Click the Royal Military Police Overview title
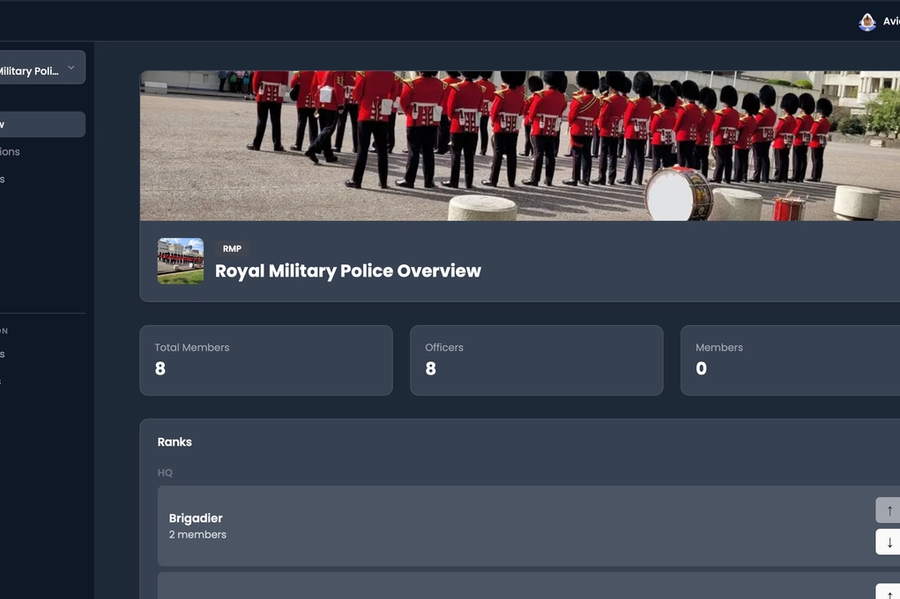 (348, 271)
